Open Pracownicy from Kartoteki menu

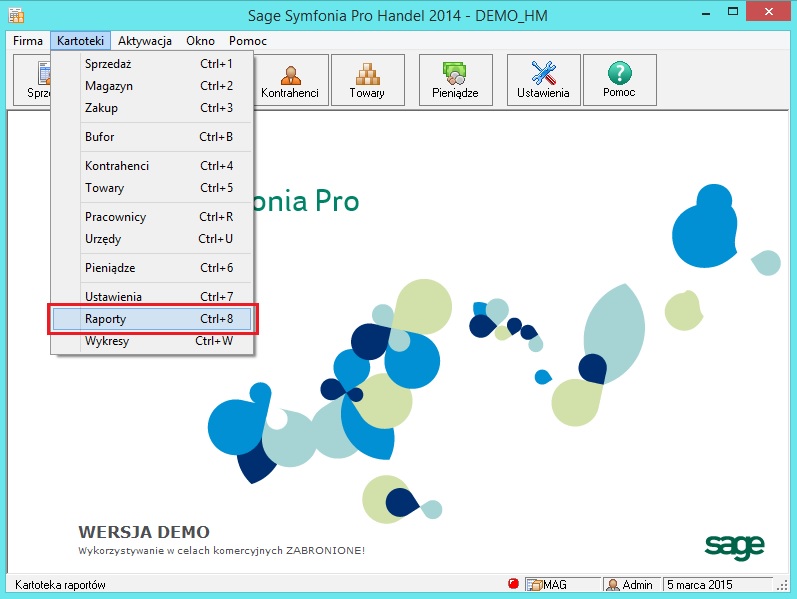(152, 217)
